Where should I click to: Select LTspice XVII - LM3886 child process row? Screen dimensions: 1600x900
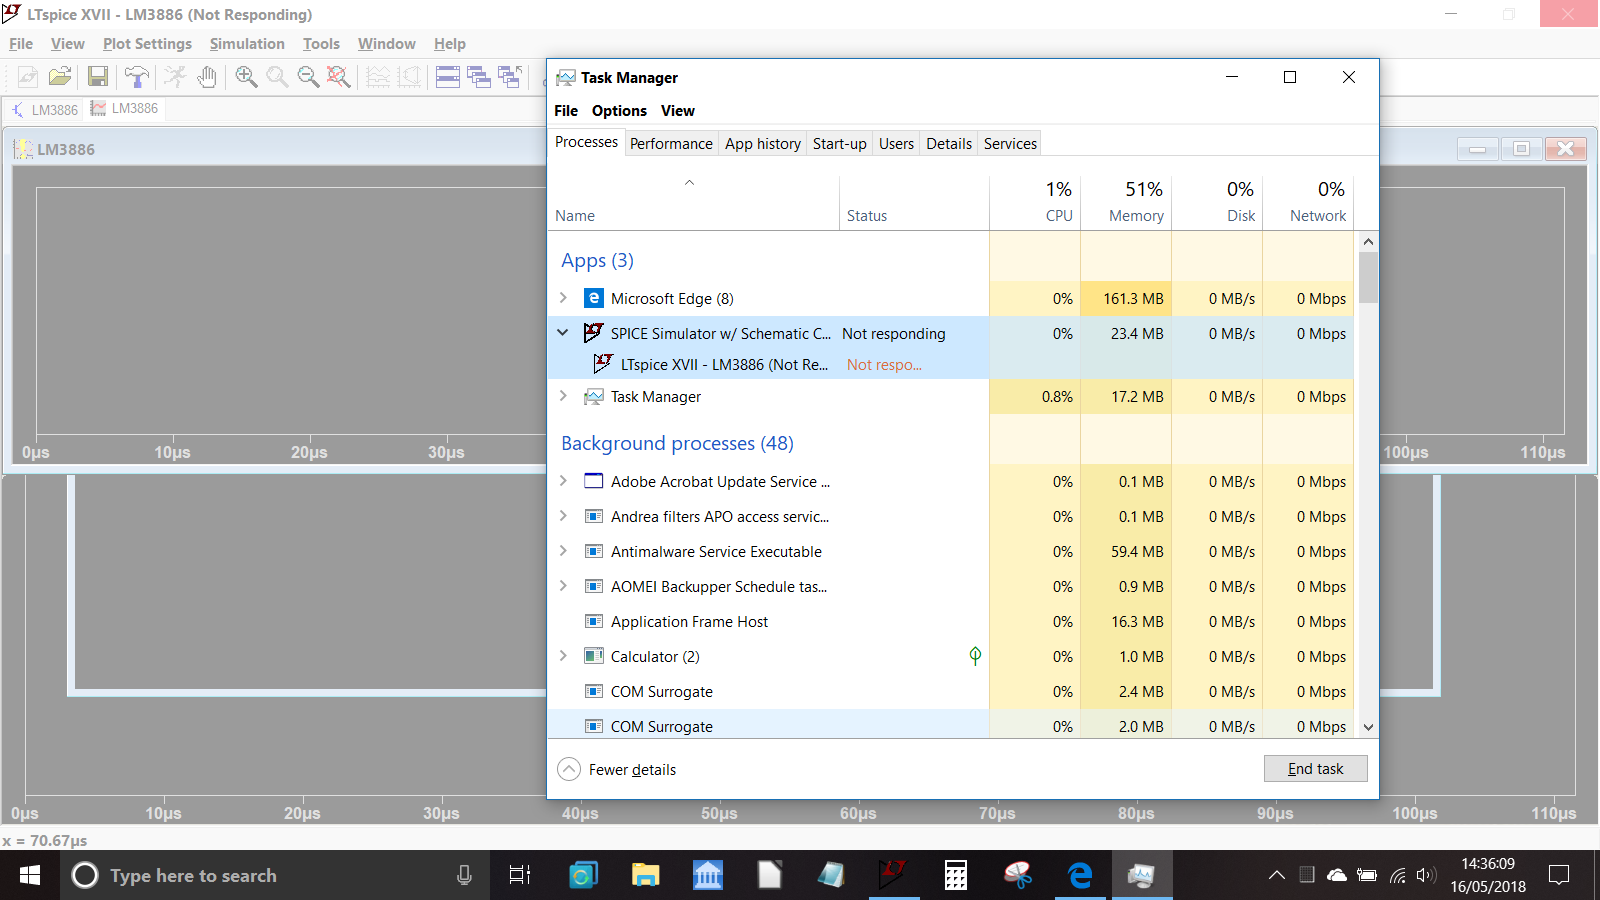point(950,364)
